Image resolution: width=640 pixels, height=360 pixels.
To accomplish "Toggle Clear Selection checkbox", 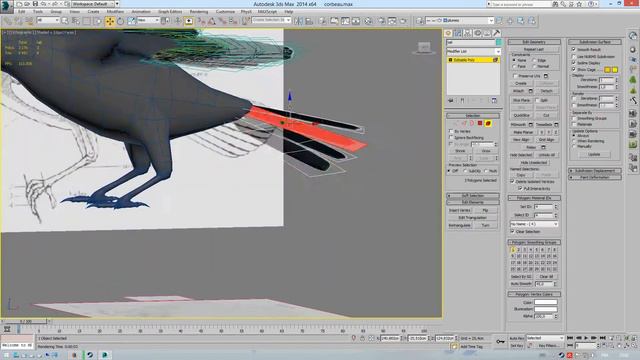I will (x=512, y=231).
